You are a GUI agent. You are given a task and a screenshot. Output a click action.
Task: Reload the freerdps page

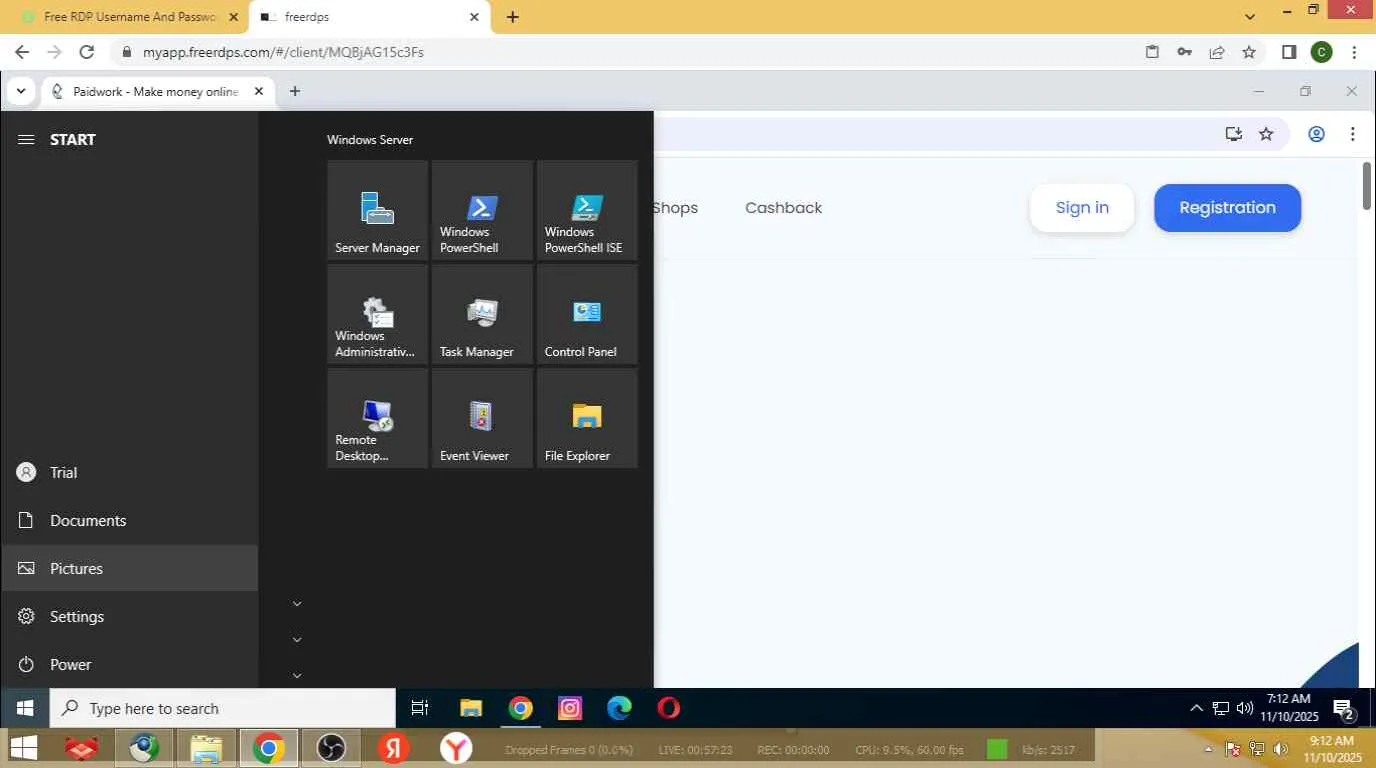86,52
